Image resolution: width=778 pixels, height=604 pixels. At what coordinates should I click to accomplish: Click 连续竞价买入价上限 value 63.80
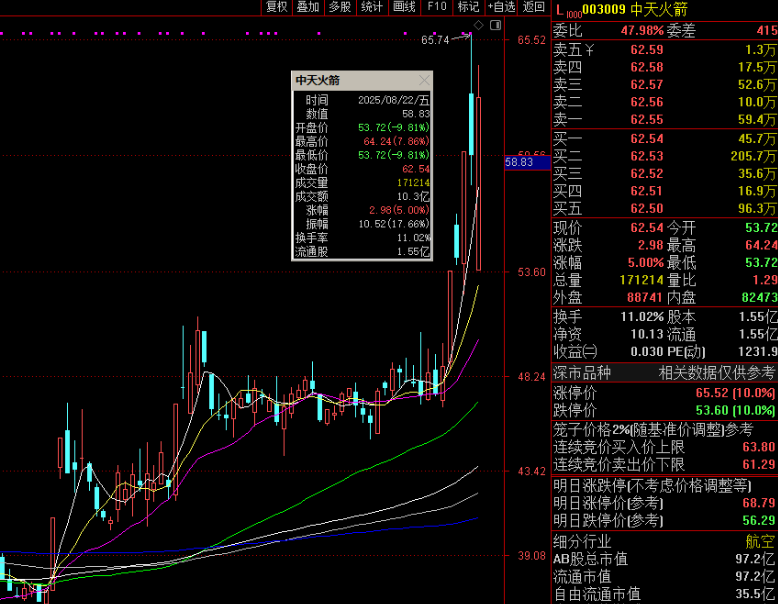pyautogui.click(x=758, y=447)
